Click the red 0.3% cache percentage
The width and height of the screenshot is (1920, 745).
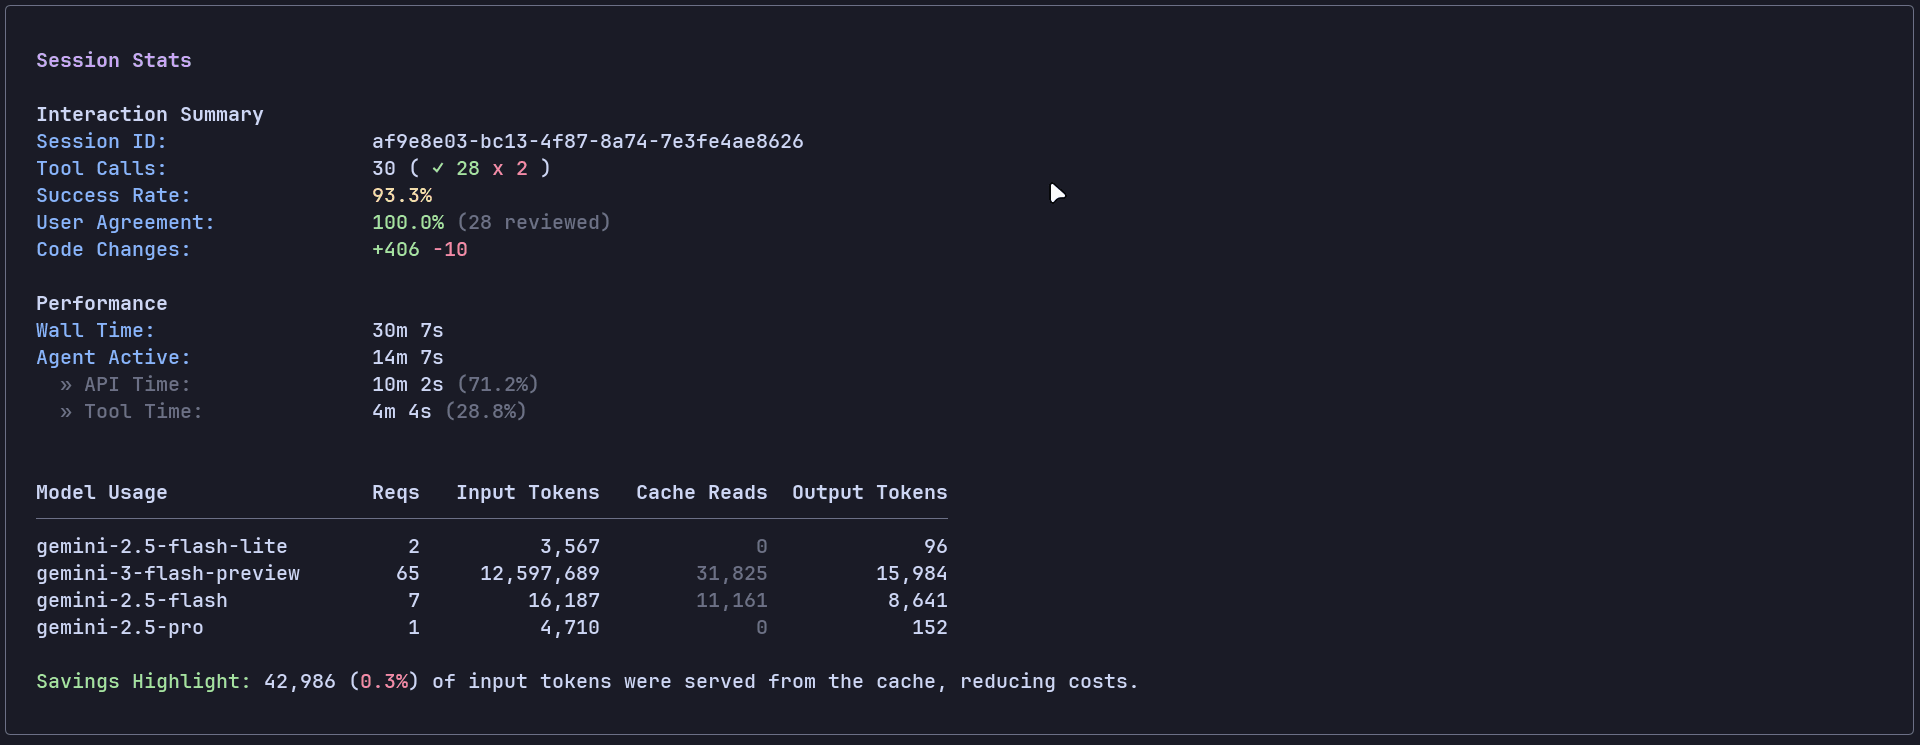tap(384, 681)
